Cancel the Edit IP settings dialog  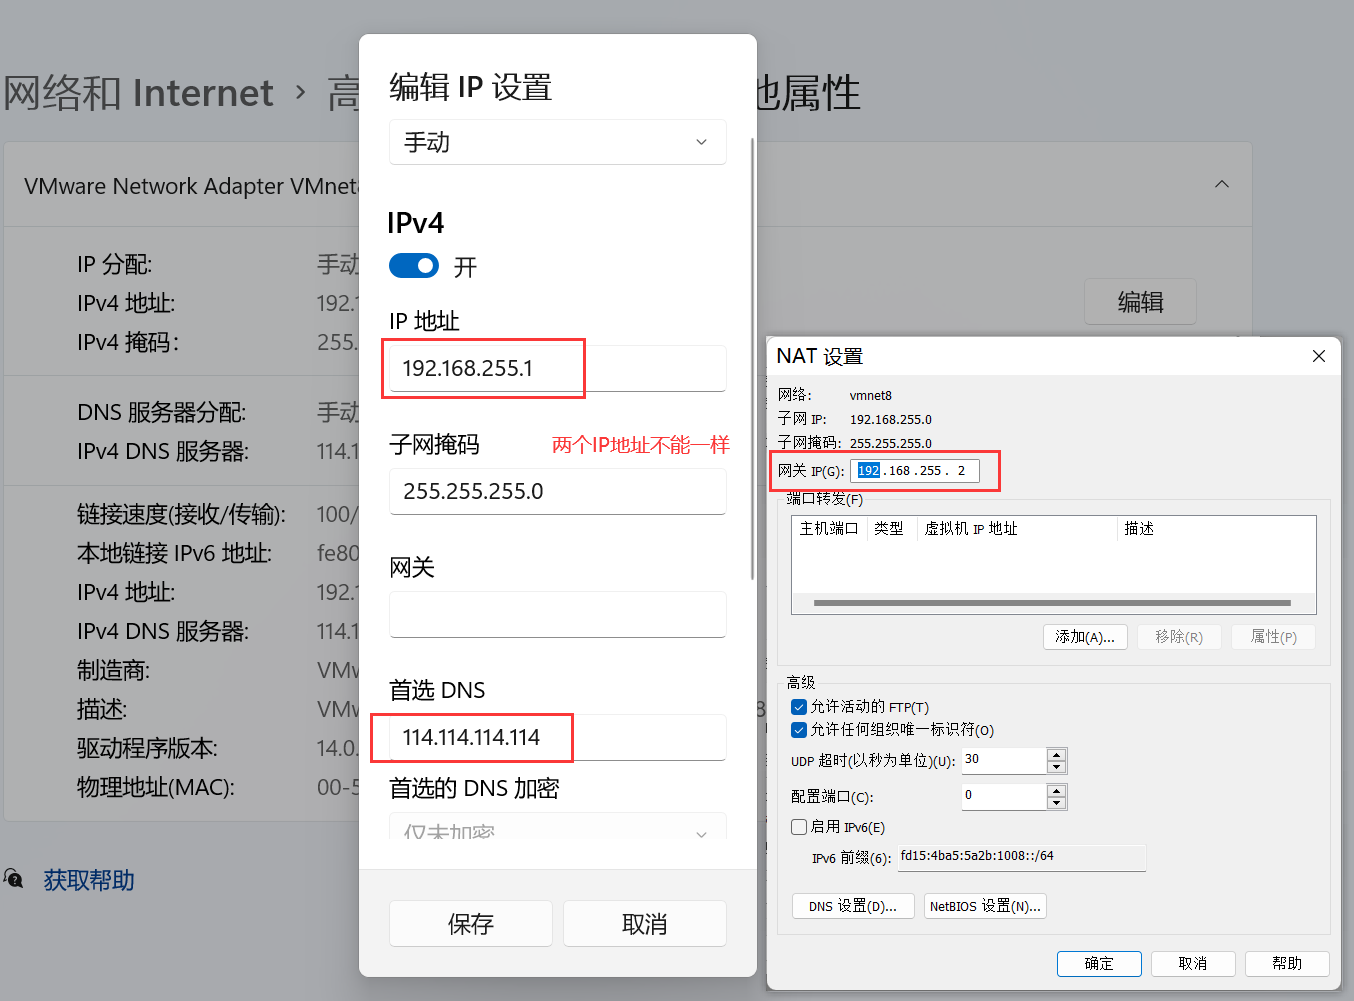point(644,923)
